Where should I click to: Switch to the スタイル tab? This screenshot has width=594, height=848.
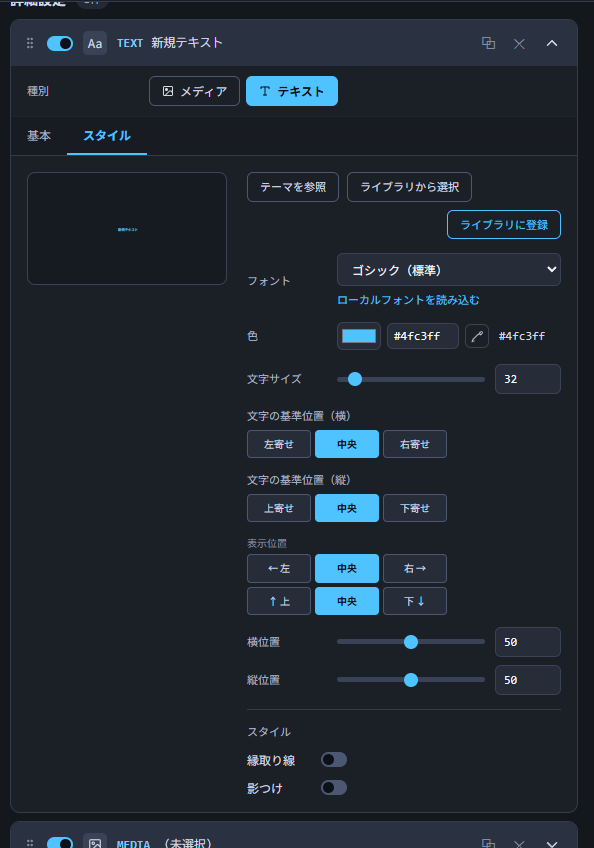coord(107,136)
